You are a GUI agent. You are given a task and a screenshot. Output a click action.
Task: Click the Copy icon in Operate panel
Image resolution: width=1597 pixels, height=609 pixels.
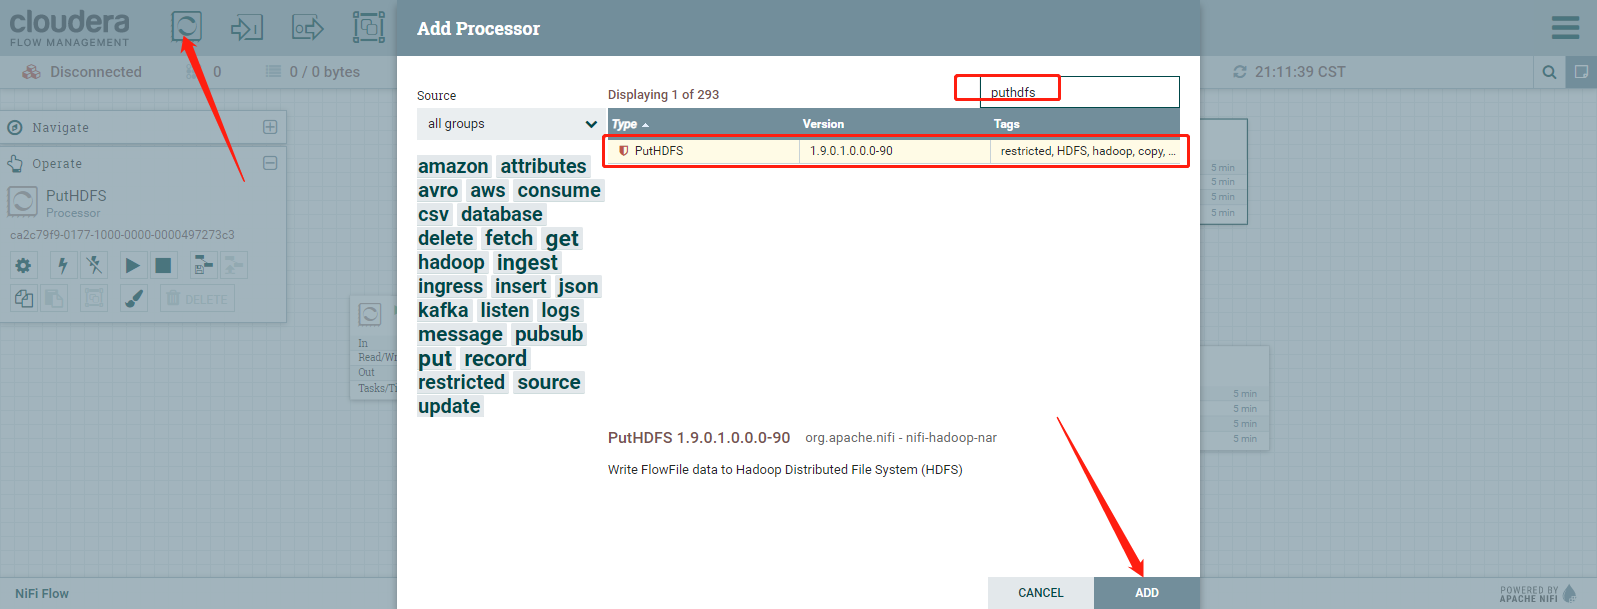point(23,298)
